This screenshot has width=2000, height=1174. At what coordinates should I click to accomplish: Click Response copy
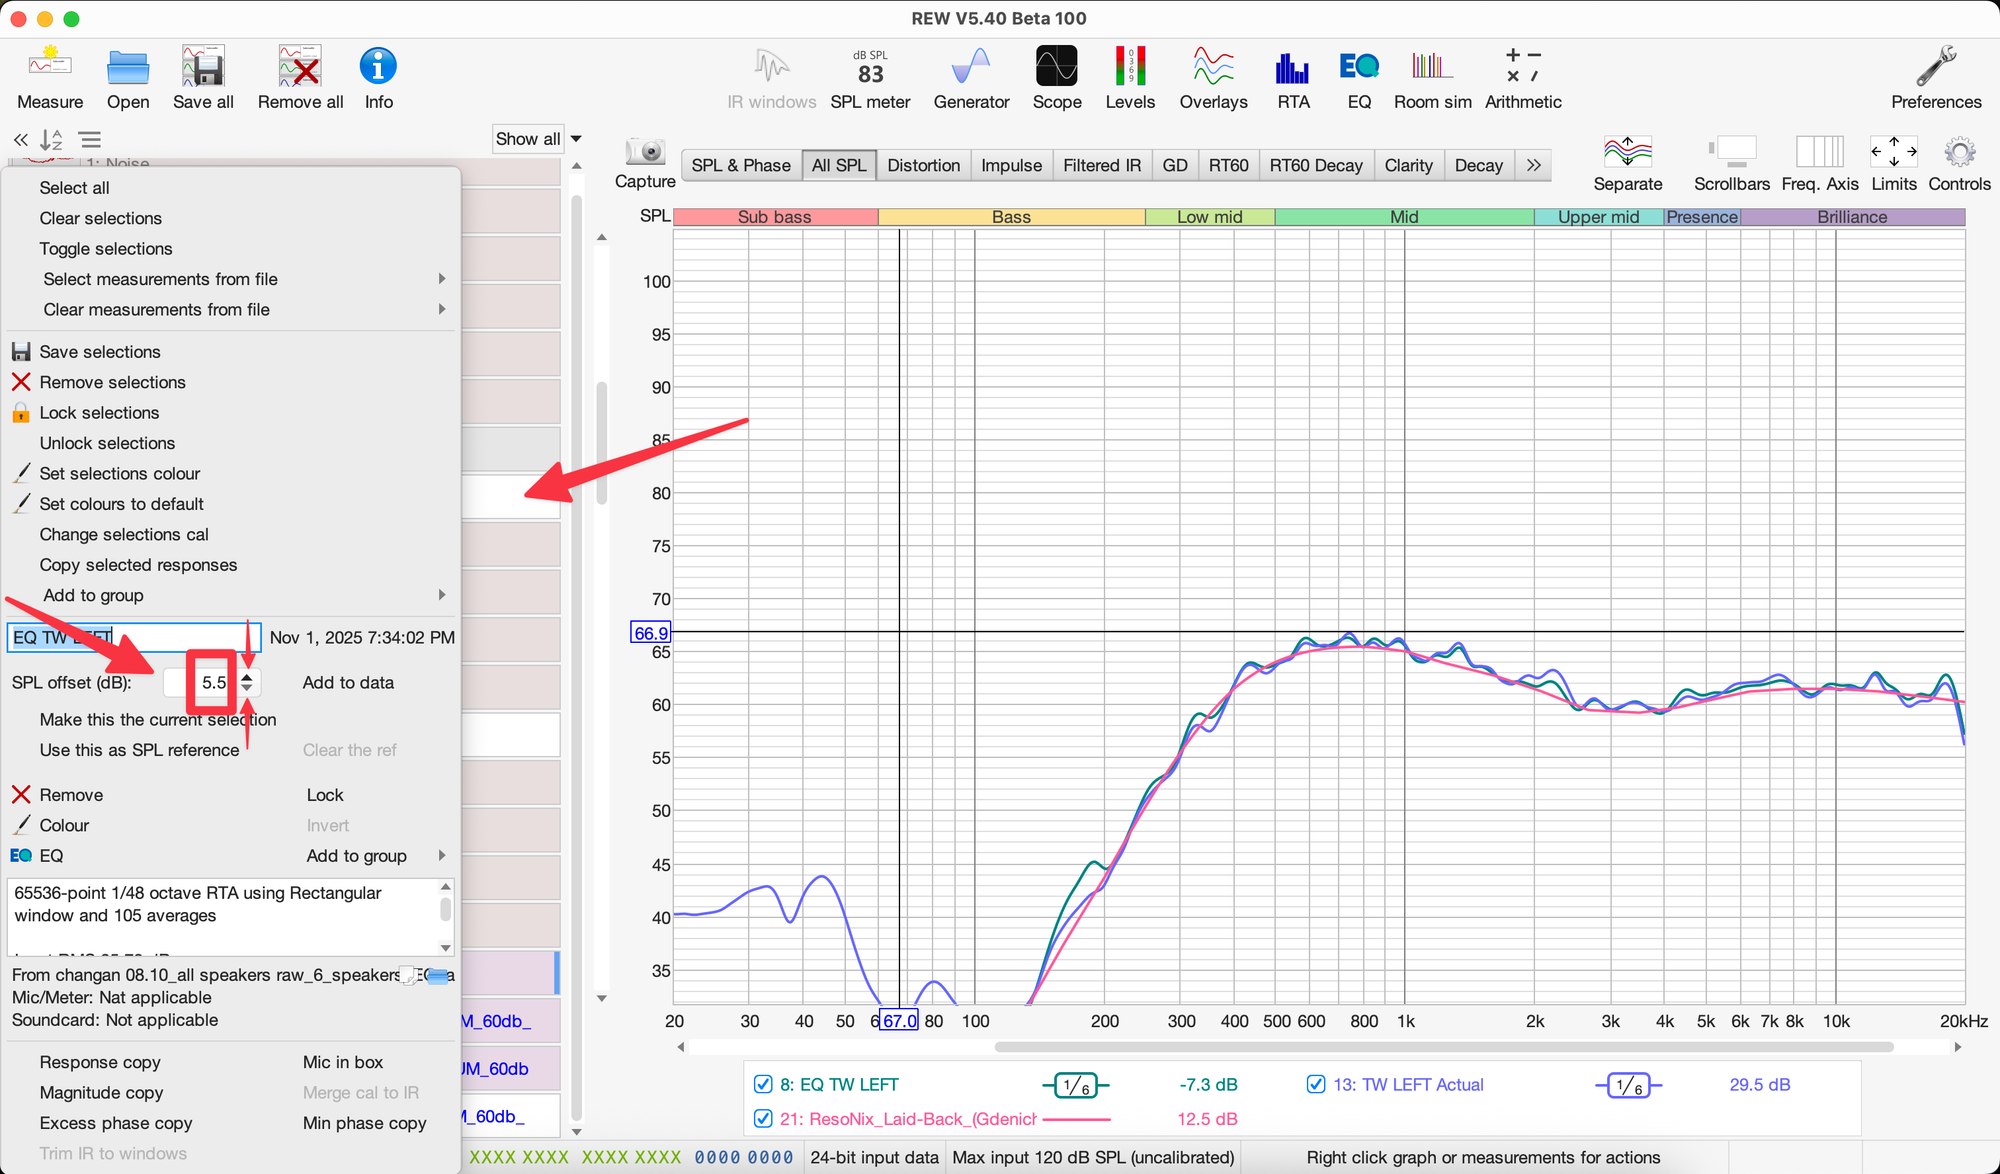(100, 1062)
